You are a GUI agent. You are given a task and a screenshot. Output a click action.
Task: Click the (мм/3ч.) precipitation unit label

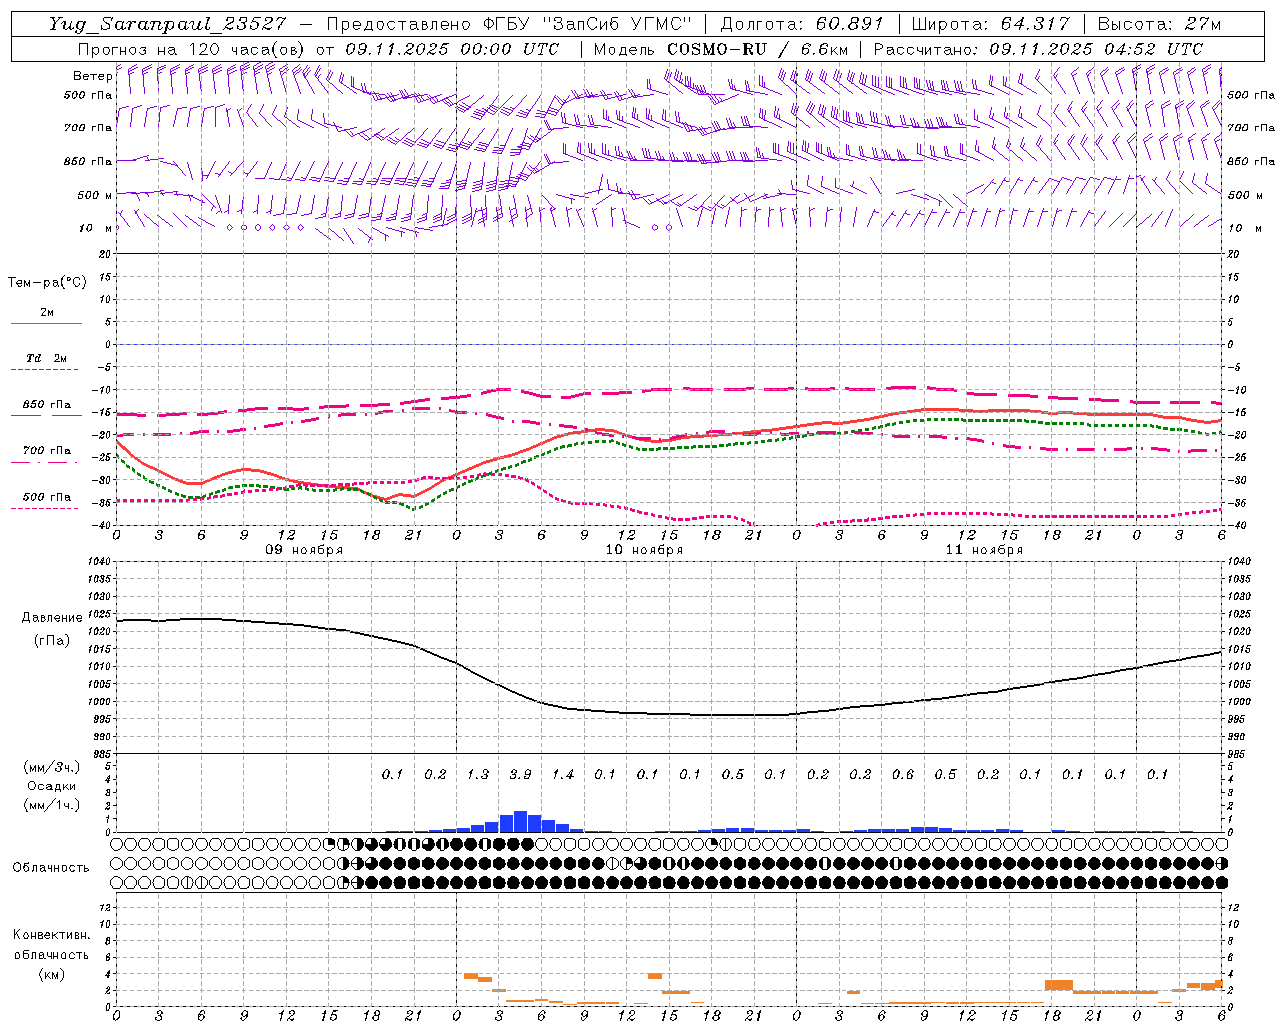point(52,767)
